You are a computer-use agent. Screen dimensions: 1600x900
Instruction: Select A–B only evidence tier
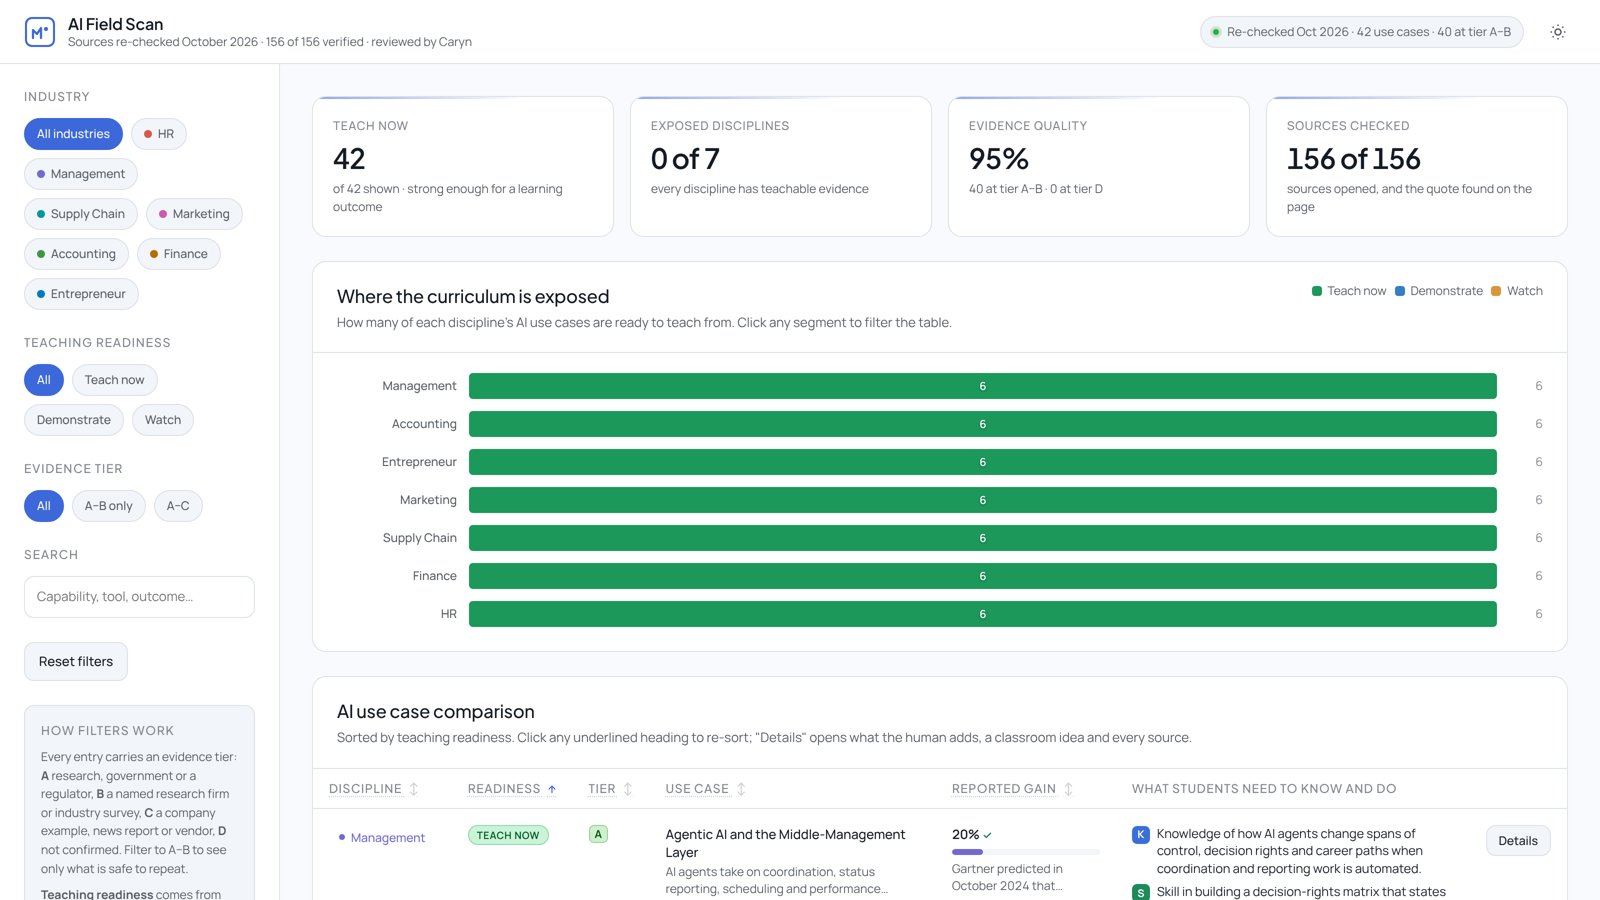[108, 506]
